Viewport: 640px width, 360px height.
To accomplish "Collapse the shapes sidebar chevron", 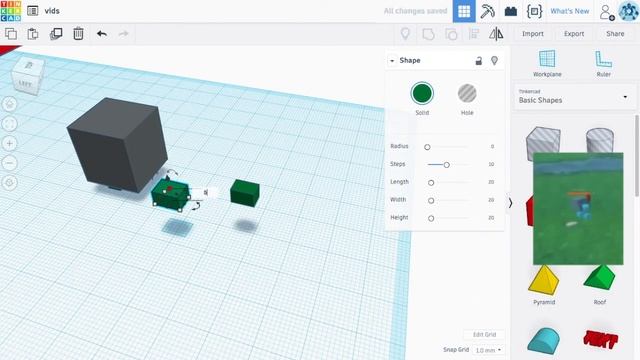I will [x=510, y=203].
